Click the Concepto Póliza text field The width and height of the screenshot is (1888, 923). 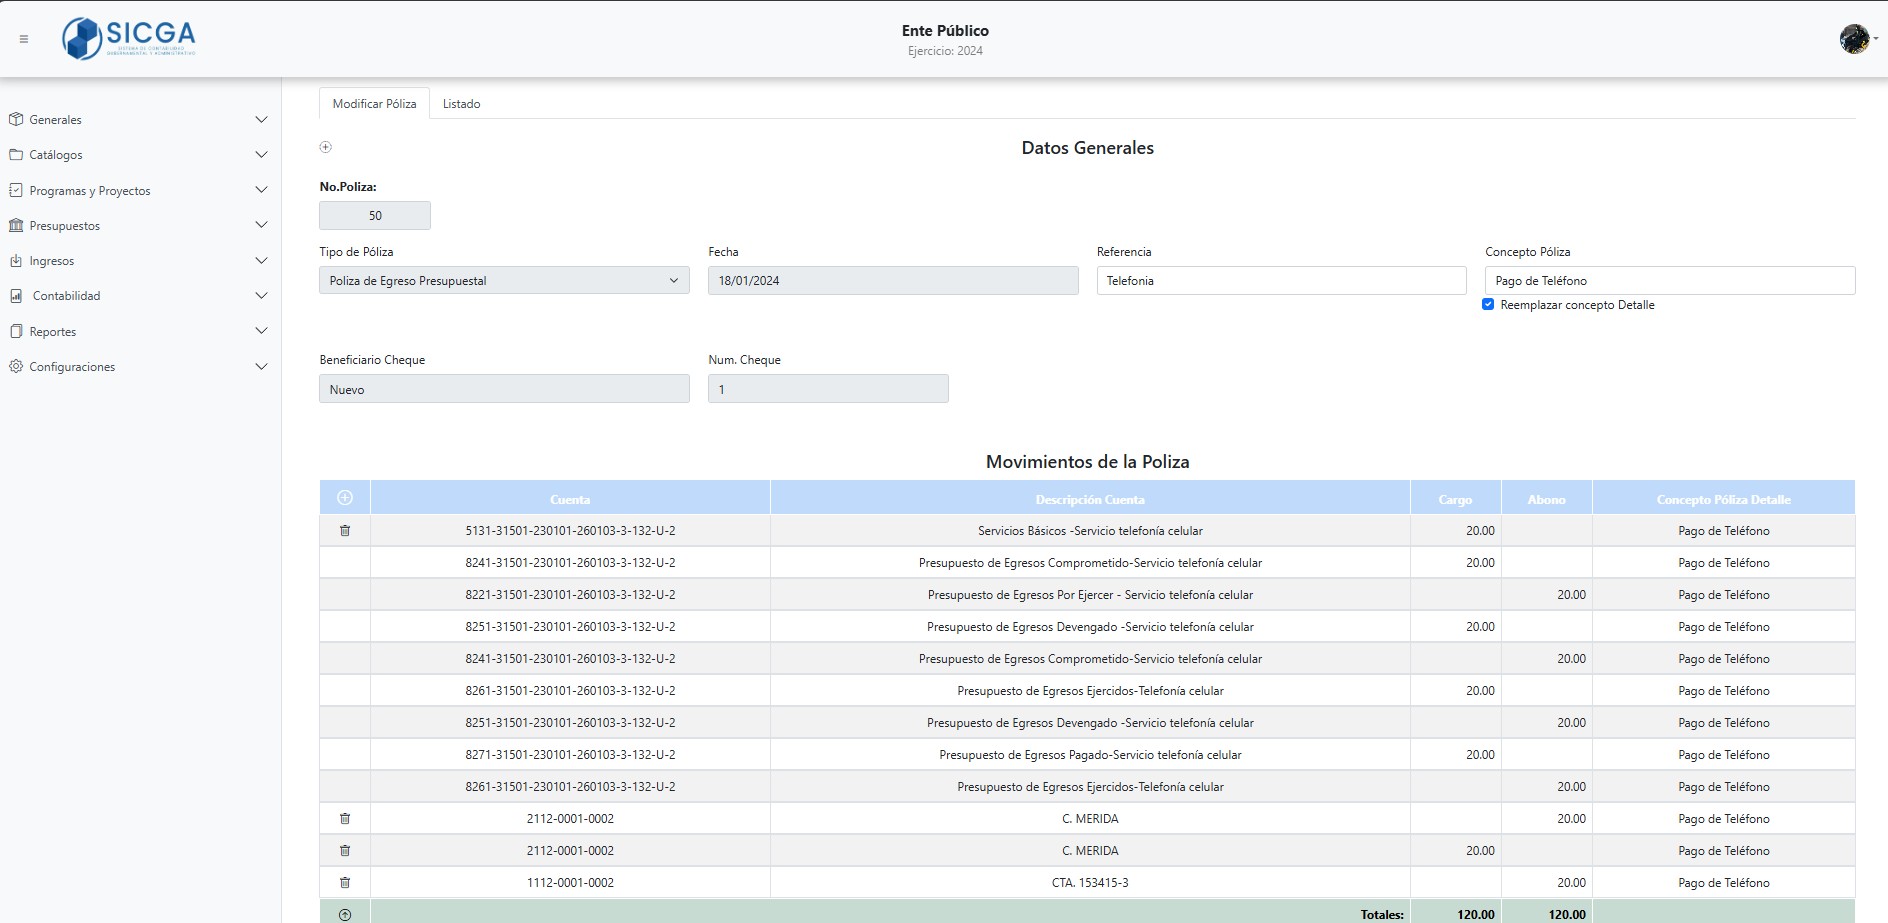(x=1669, y=281)
